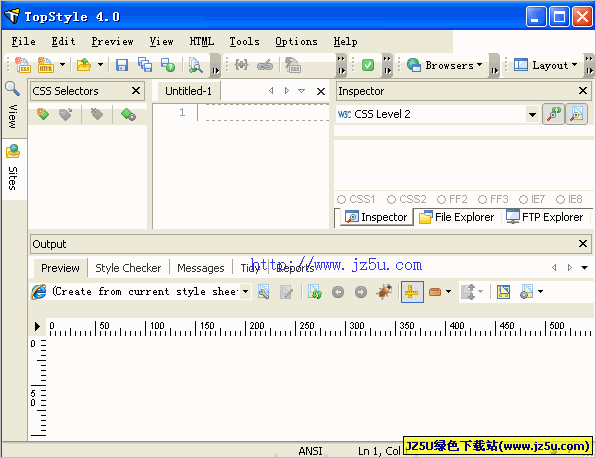Click the new HTML document icon
The width and height of the screenshot is (596, 458).
click(45, 65)
